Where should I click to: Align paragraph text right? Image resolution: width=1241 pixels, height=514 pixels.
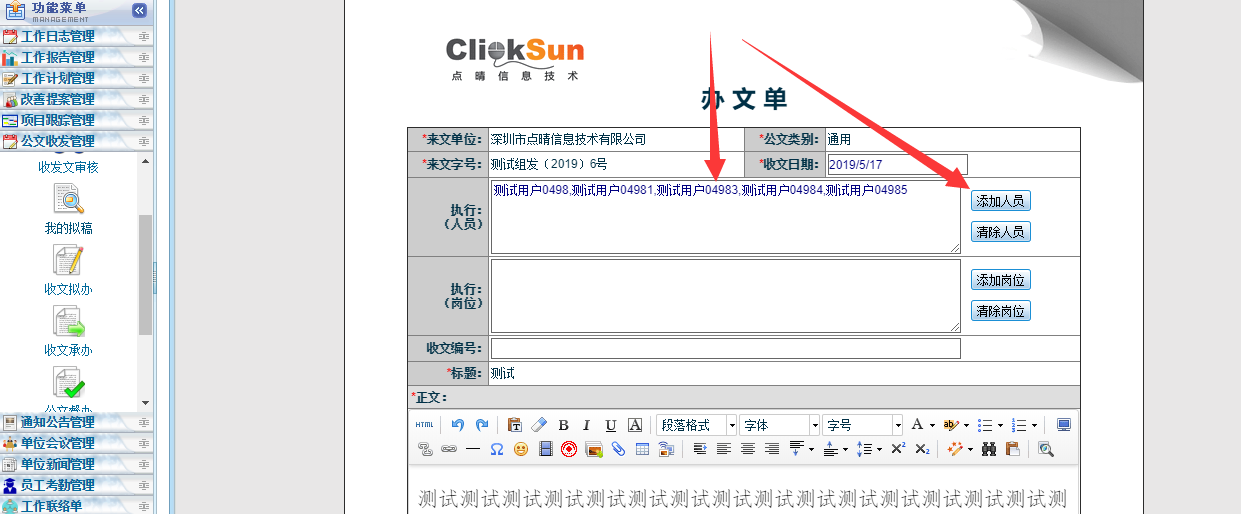(772, 449)
